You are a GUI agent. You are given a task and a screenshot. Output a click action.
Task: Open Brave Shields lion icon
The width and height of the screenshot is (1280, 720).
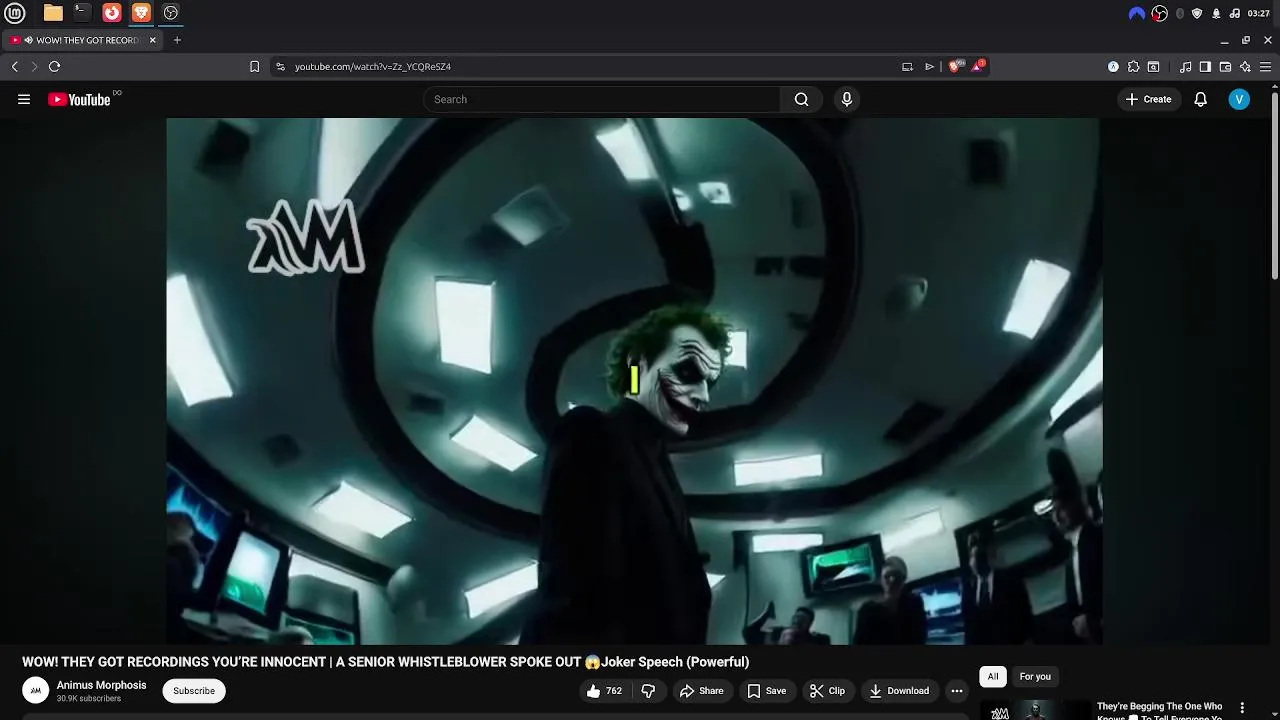pyautogui.click(x=955, y=66)
